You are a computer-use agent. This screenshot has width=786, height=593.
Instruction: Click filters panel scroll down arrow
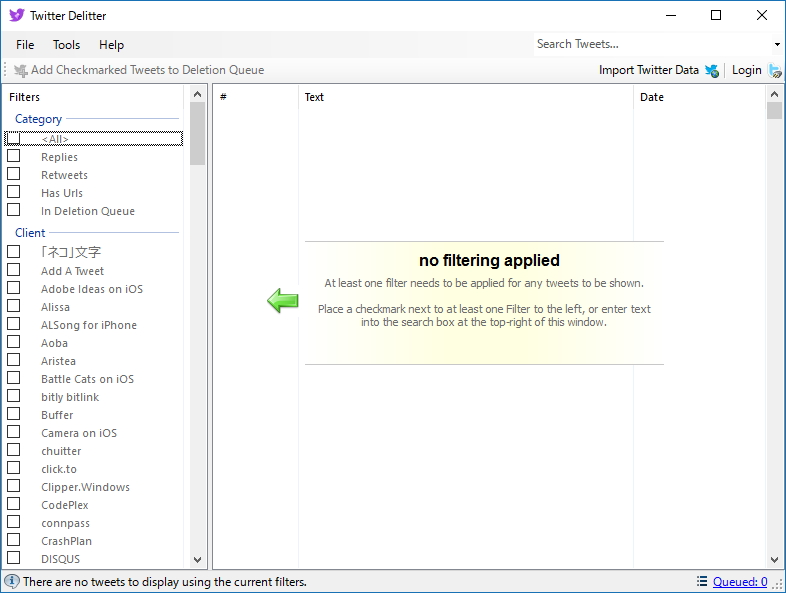[x=198, y=560]
